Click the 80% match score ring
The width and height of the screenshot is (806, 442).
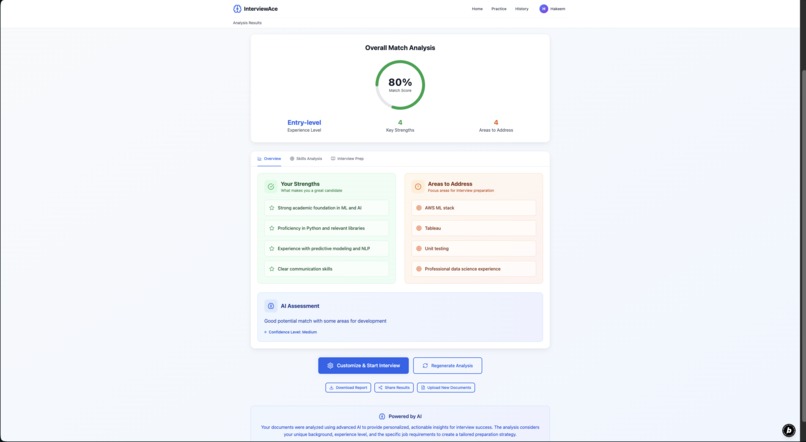tap(400, 85)
